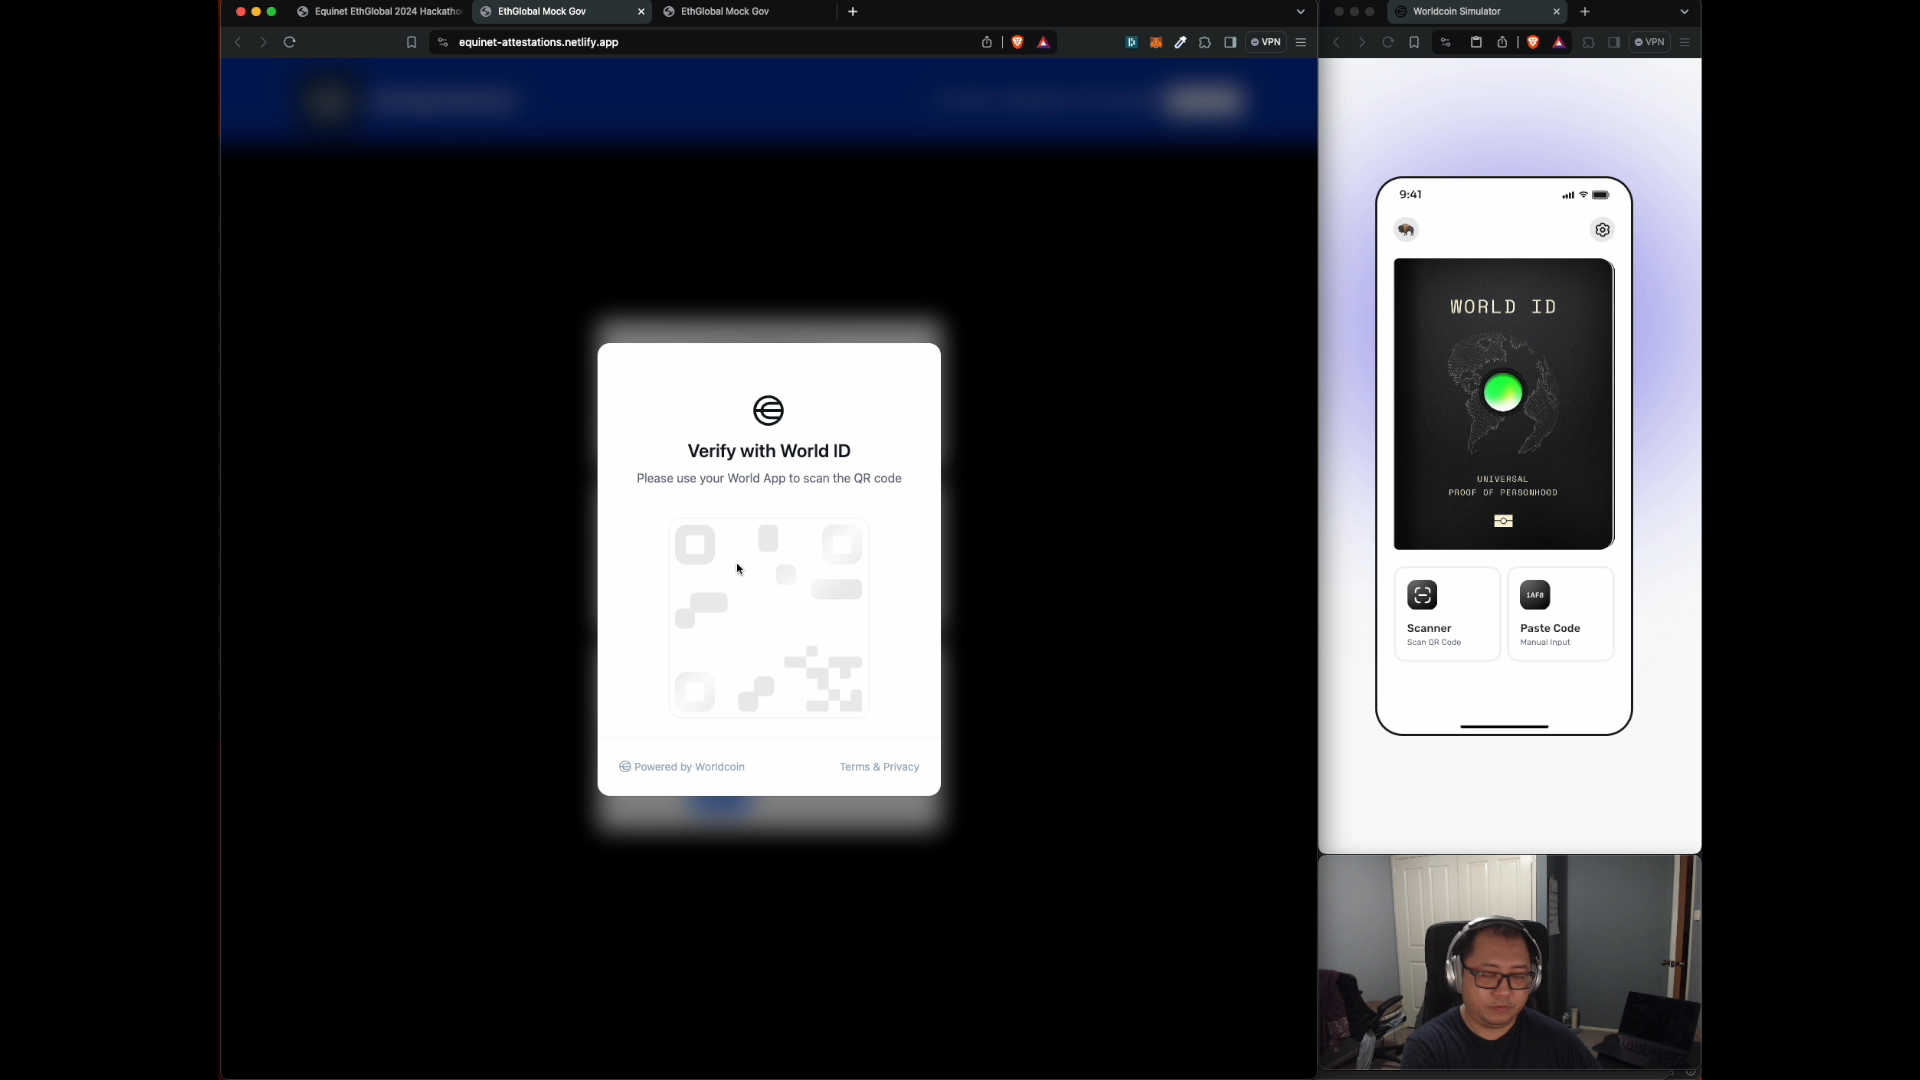Close the Worldcoin Simulator tab
This screenshot has height=1080, width=1920.
[1556, 12]
